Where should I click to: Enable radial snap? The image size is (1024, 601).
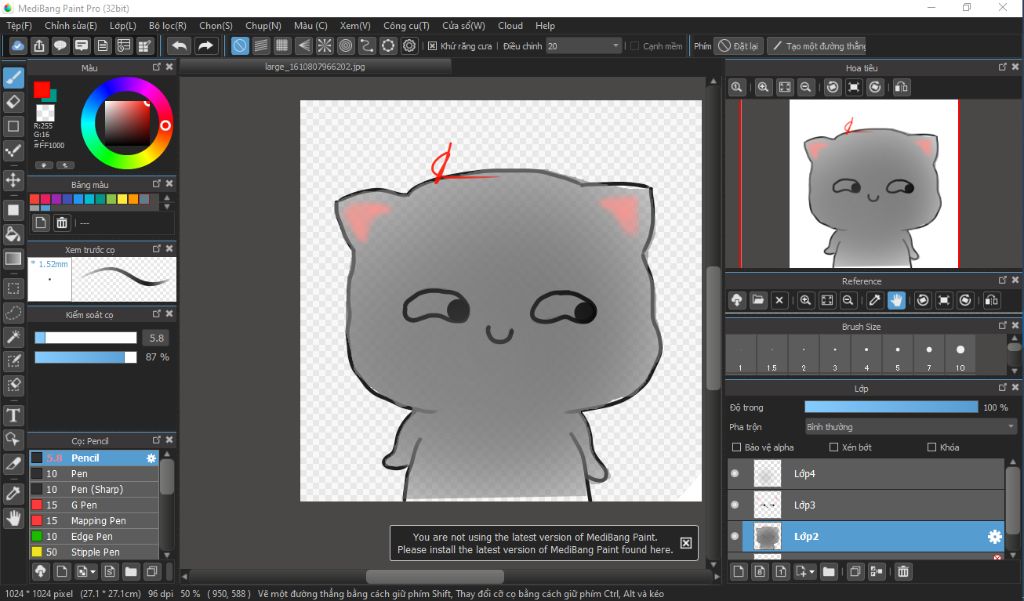coord(325,46)
